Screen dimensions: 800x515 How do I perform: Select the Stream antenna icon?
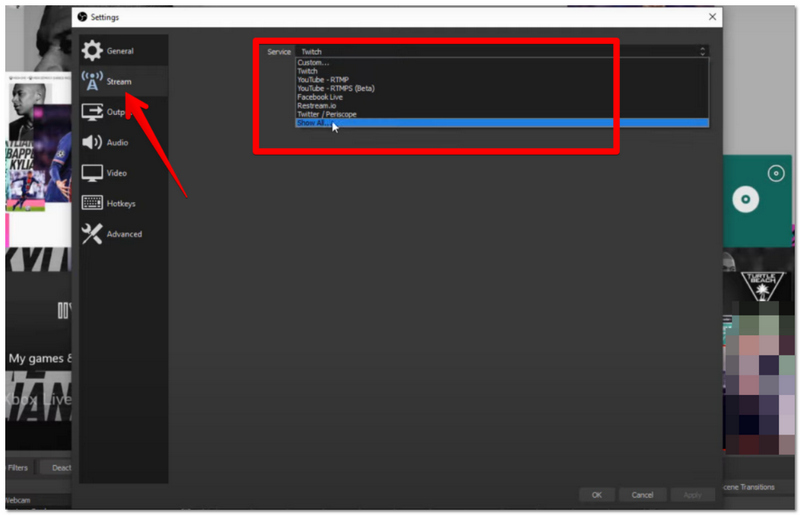point(92,82)
